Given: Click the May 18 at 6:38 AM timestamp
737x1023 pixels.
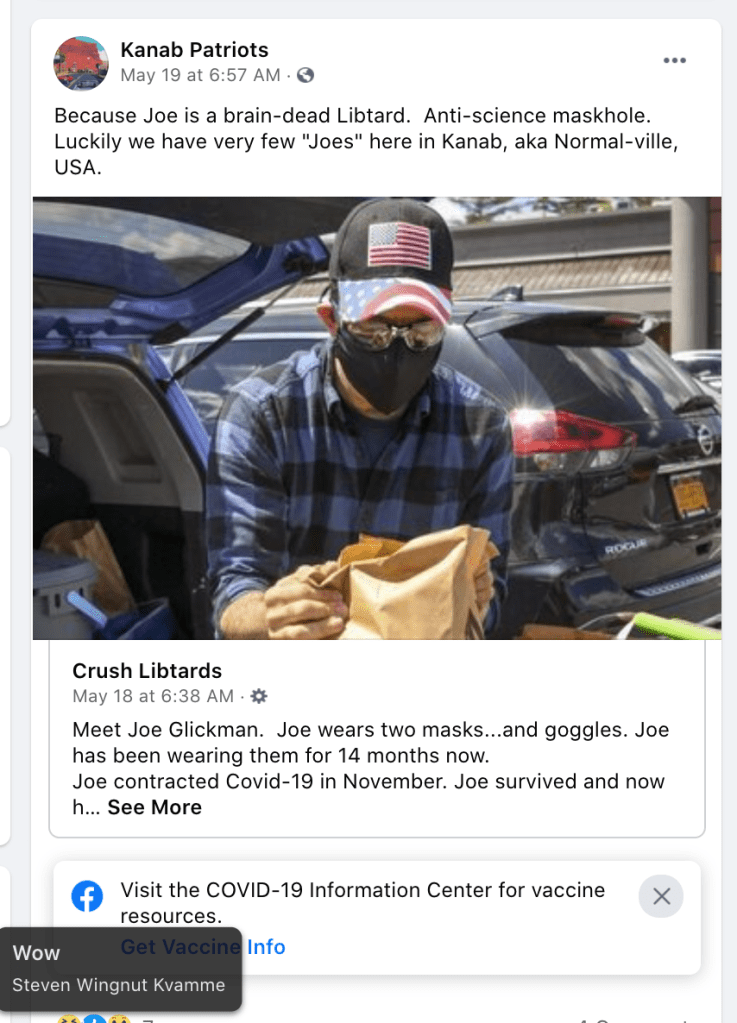Looking at the screenshot, I should pyautogui.click(x=153, y=696).
